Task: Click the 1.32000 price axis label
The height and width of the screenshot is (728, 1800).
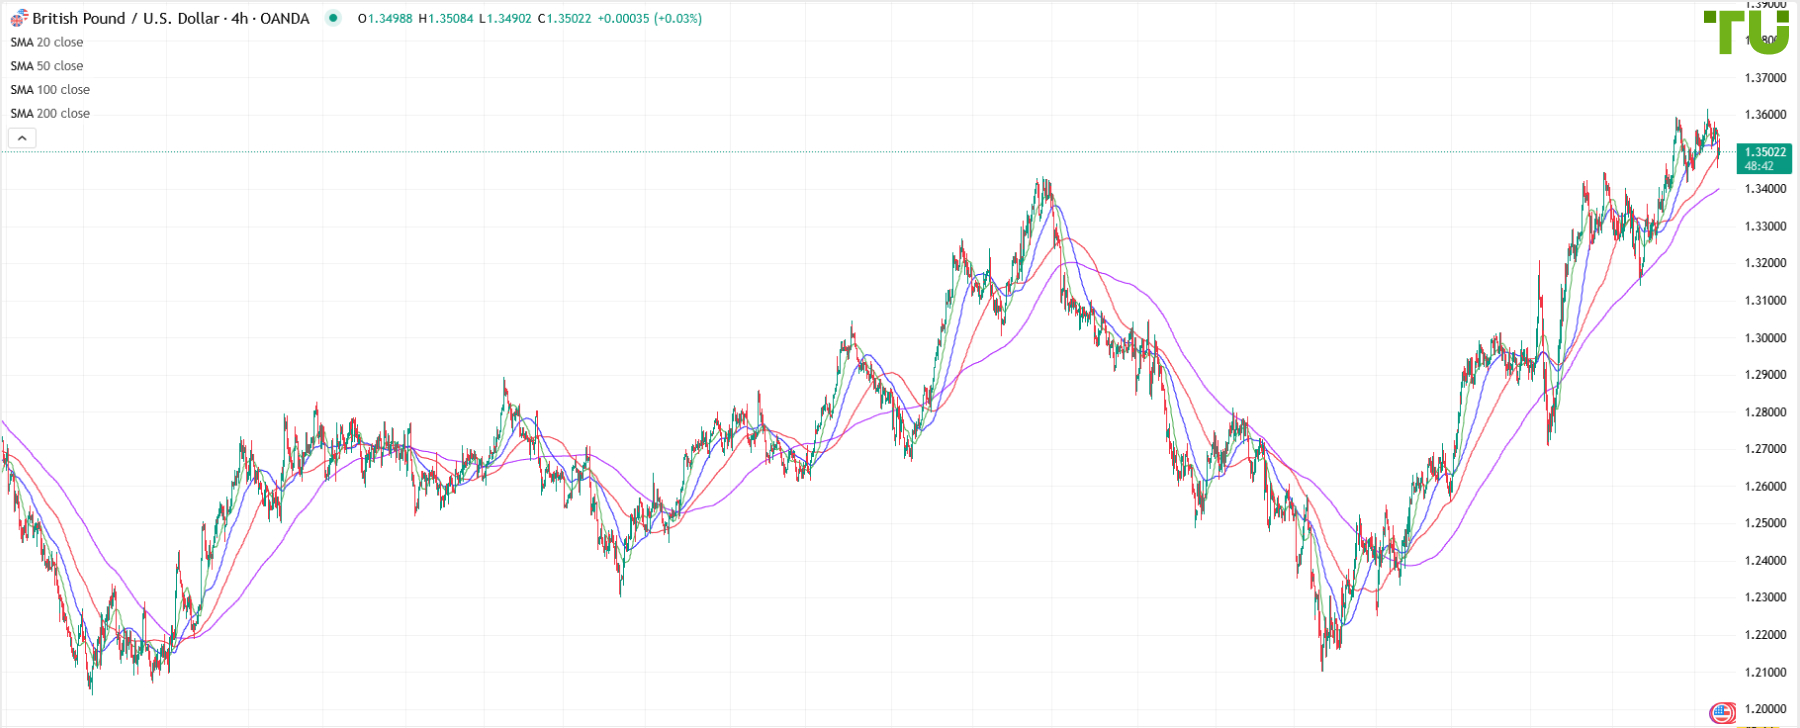Action: tap(1765, 263)
